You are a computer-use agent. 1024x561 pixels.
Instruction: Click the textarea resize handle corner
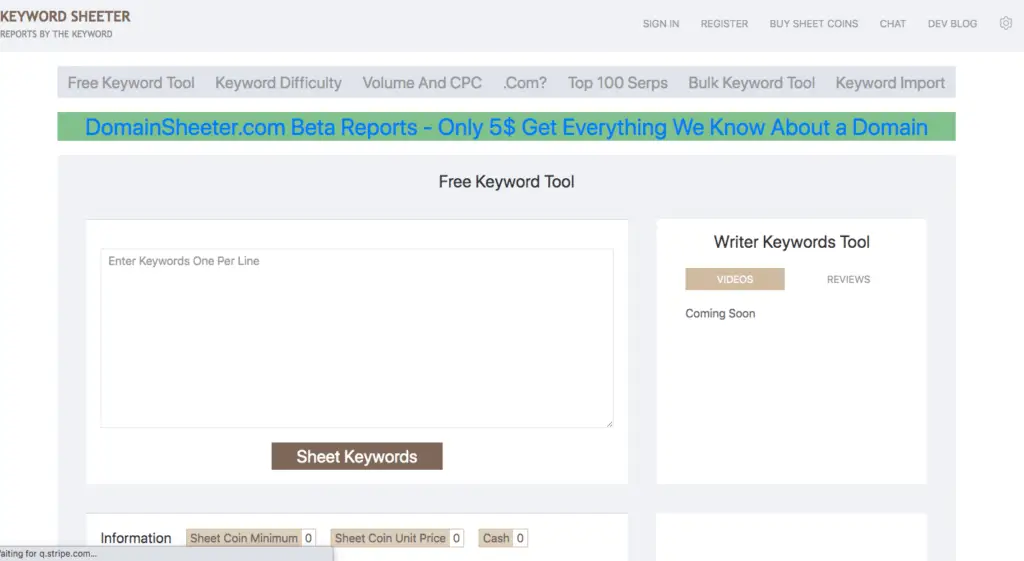[x=609, y=424]
